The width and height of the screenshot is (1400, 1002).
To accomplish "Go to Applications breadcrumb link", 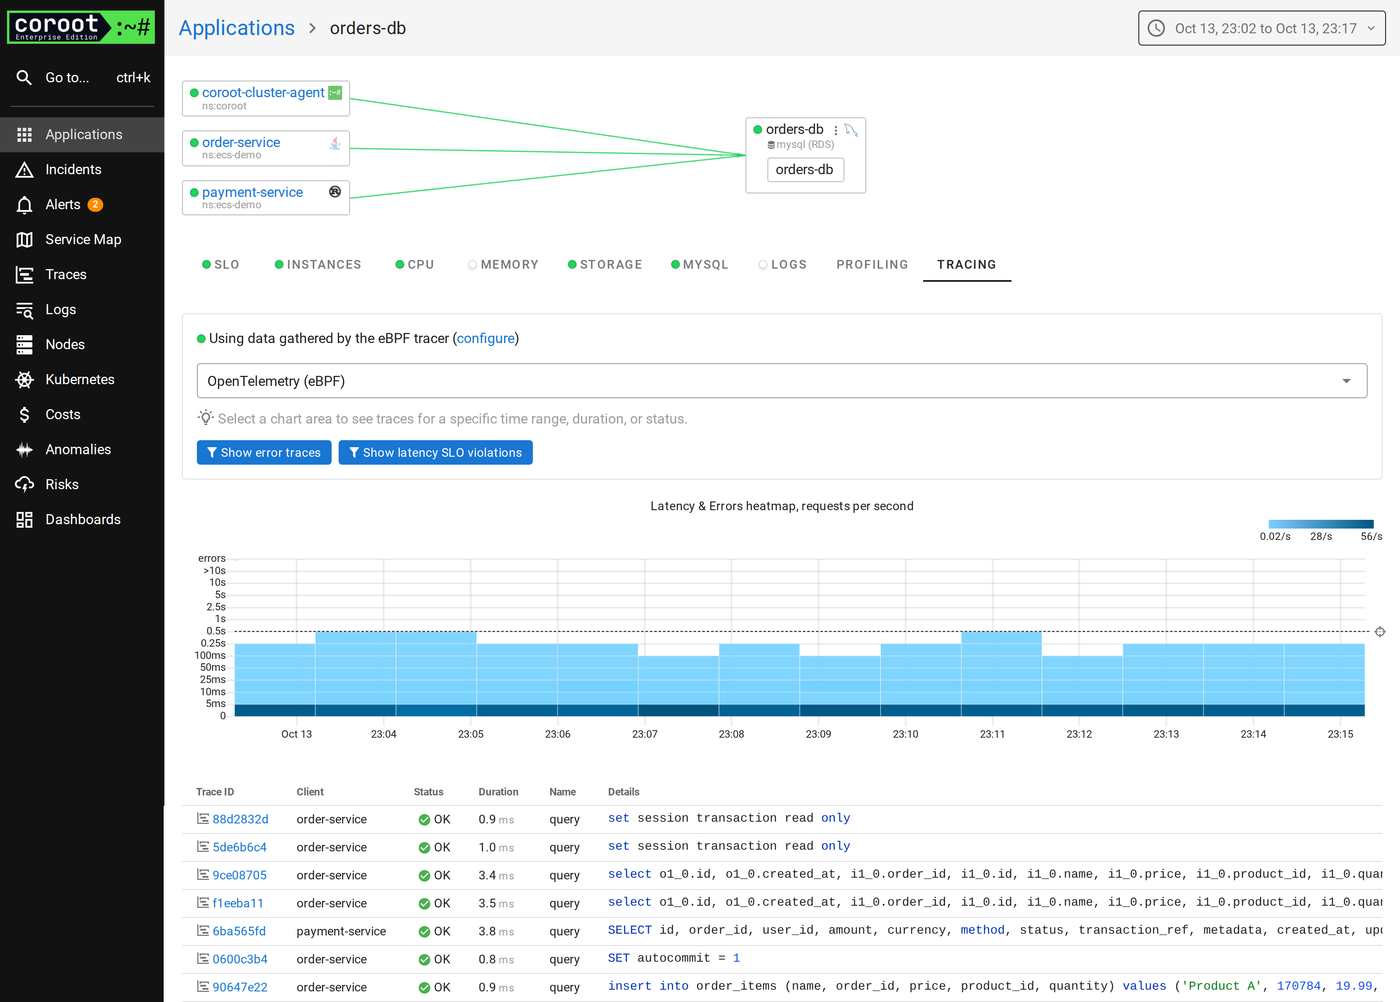I will point(237,28).
